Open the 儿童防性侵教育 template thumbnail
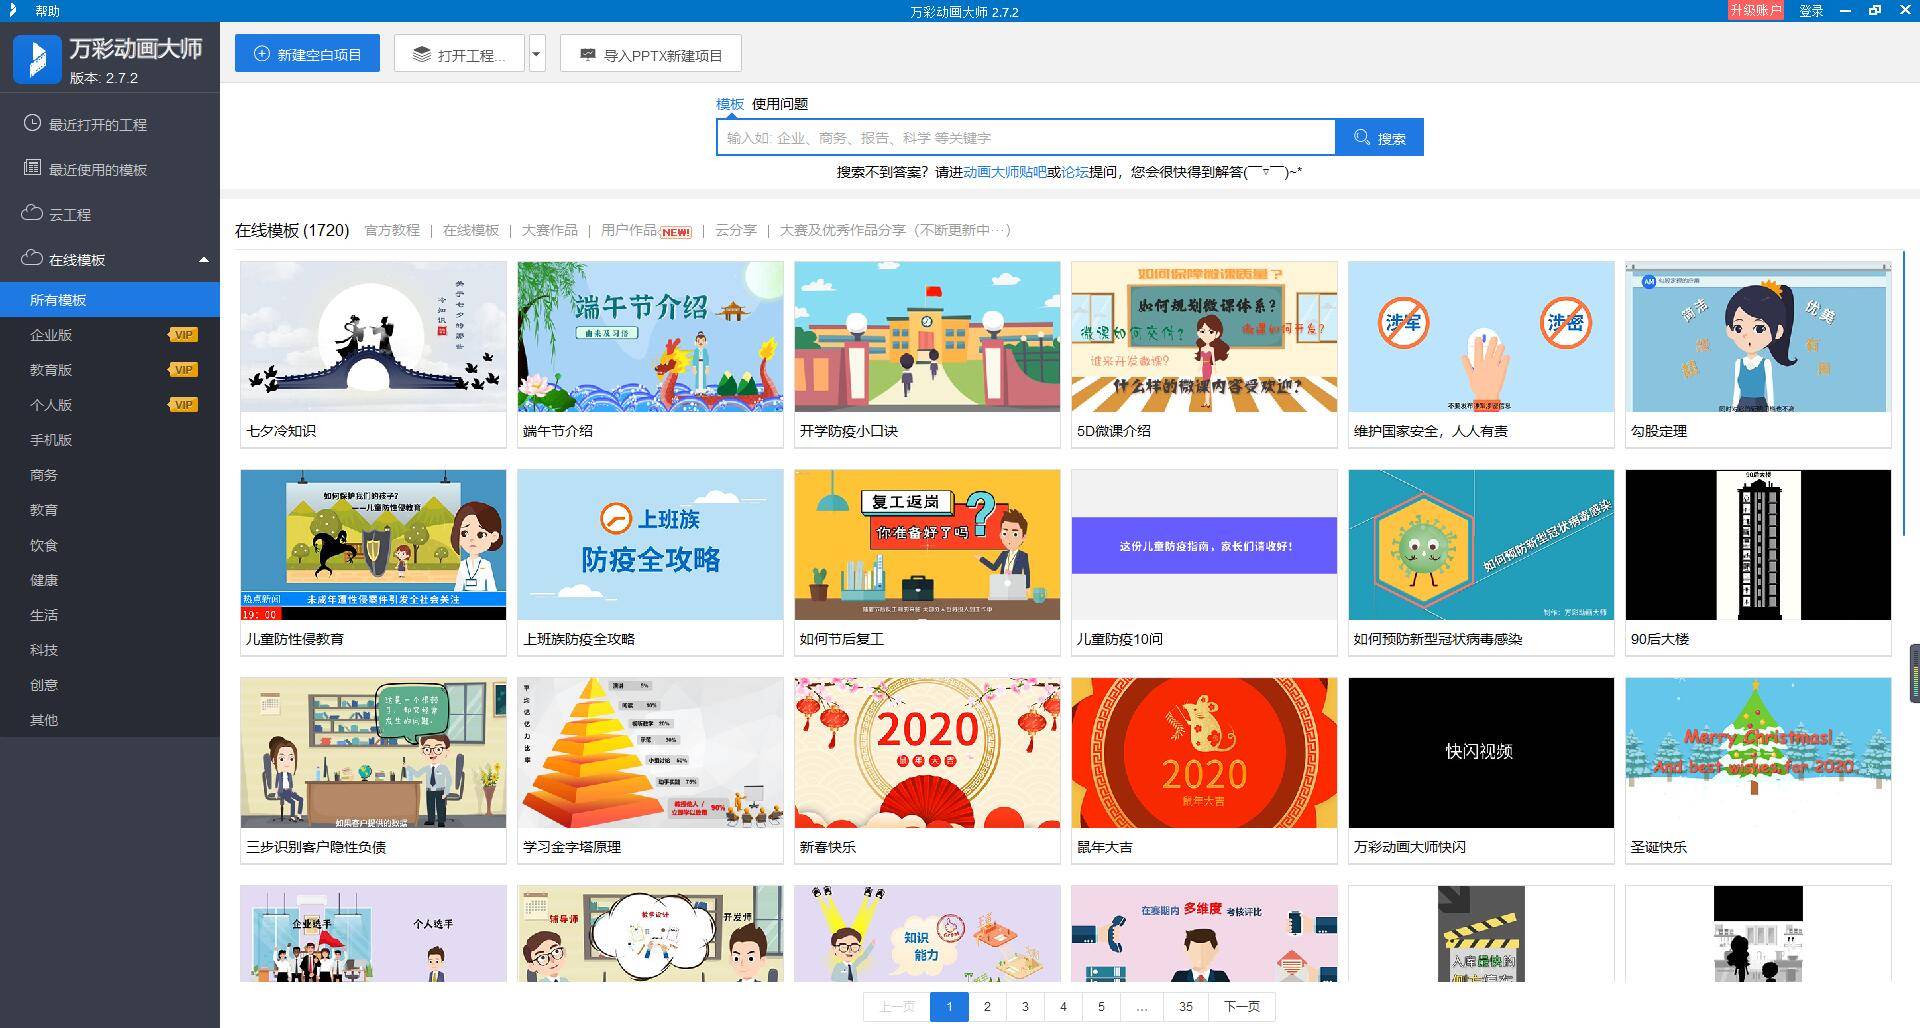Screen dimensions: 1920x1028 373,545
